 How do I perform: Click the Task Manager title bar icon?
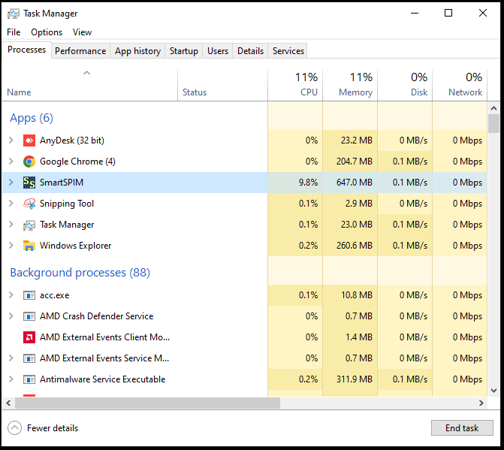pos(13,14)
